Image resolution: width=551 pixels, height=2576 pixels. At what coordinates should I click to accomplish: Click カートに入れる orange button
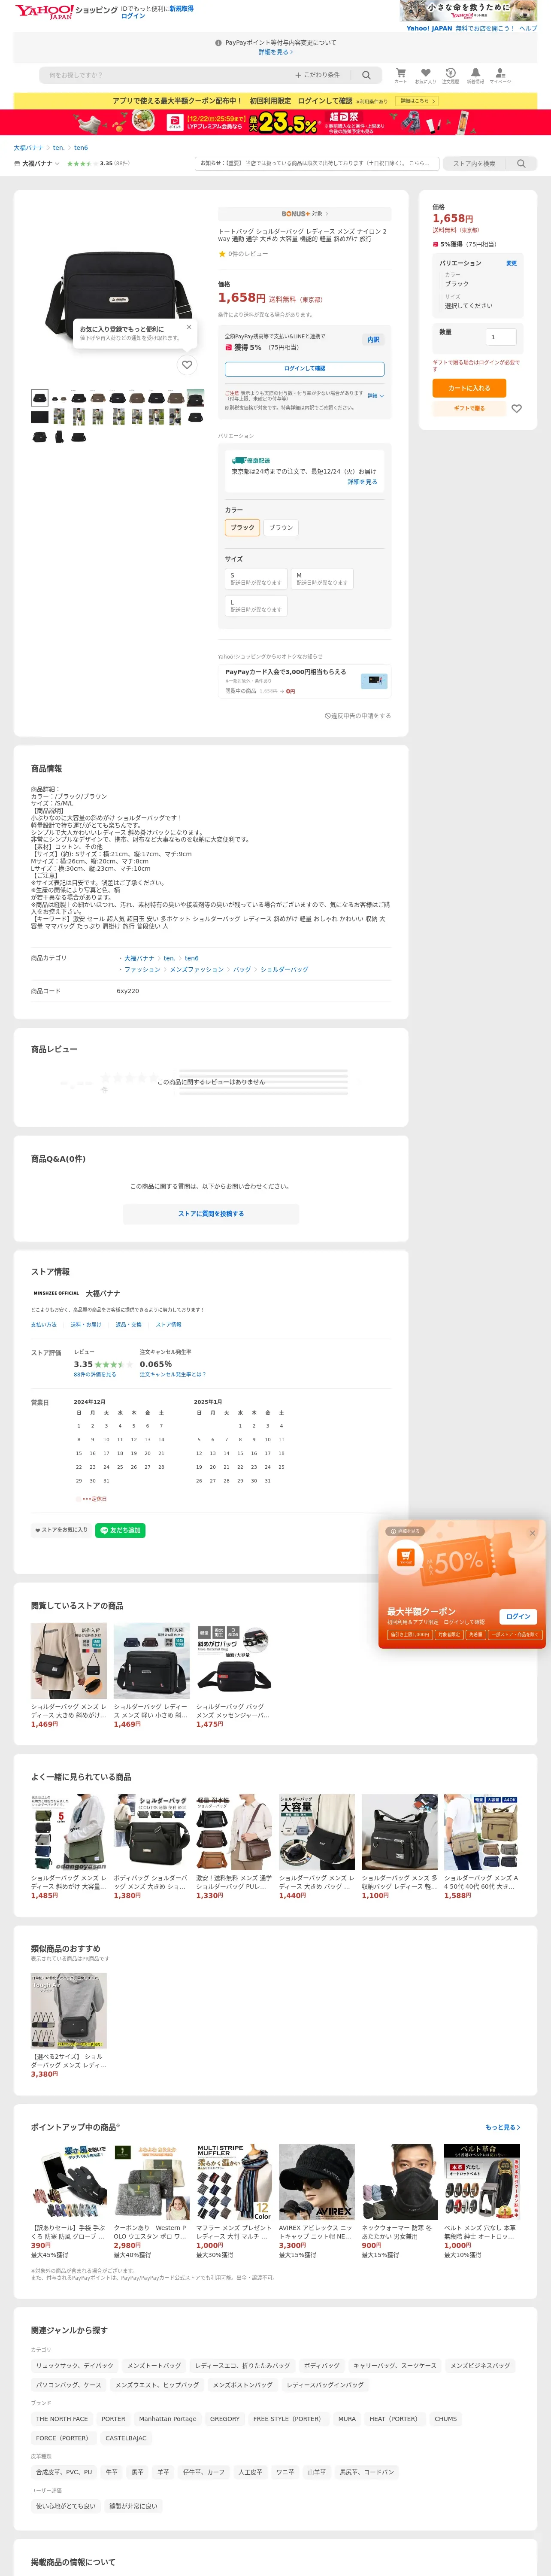[469, 388]
